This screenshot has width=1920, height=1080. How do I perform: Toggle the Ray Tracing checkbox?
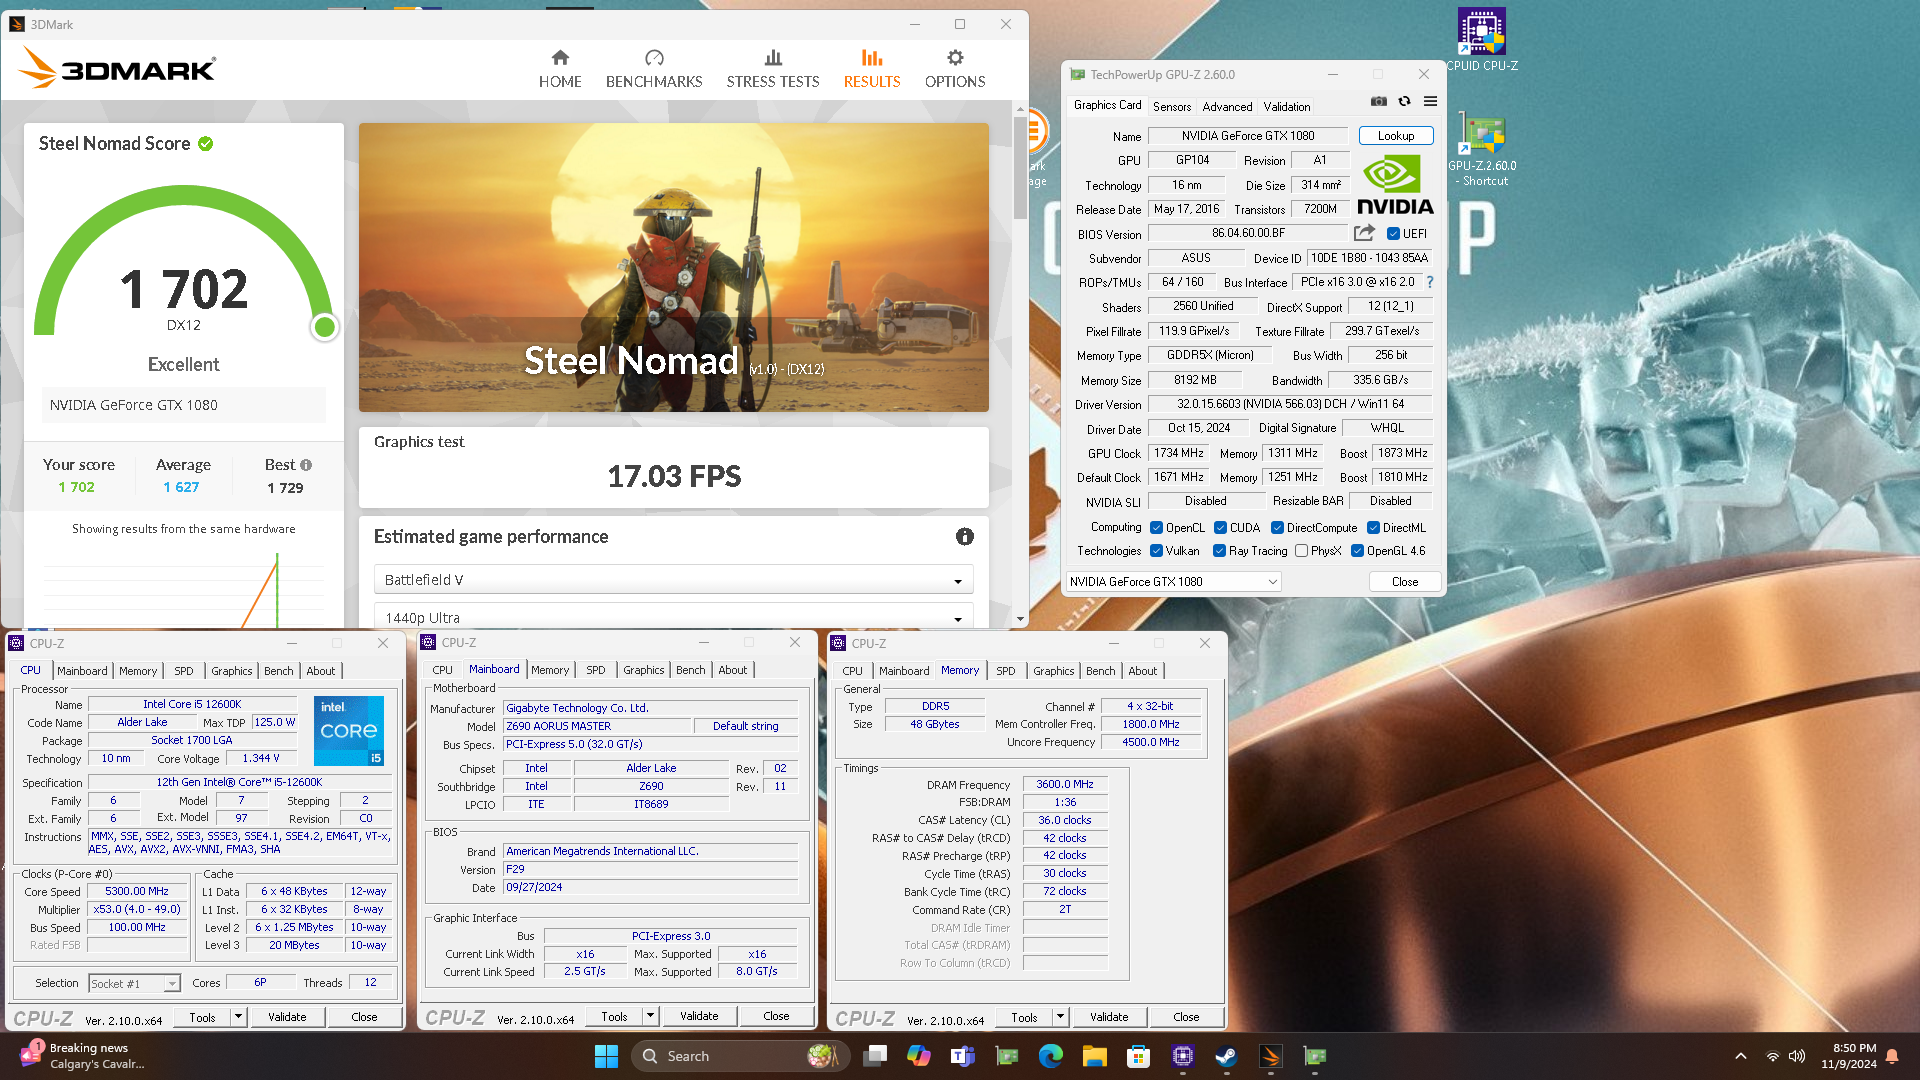click(x=1219, y=551)
